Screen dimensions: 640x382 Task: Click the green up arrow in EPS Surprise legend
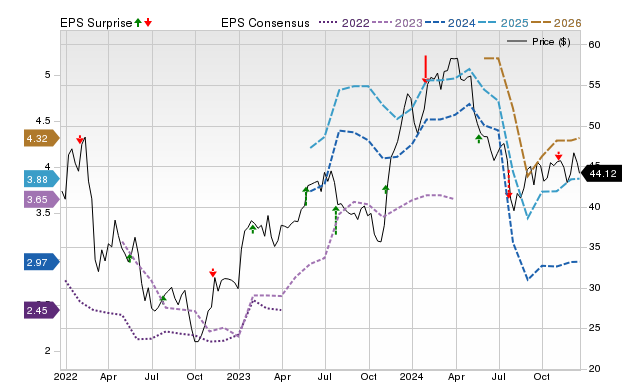138,22
